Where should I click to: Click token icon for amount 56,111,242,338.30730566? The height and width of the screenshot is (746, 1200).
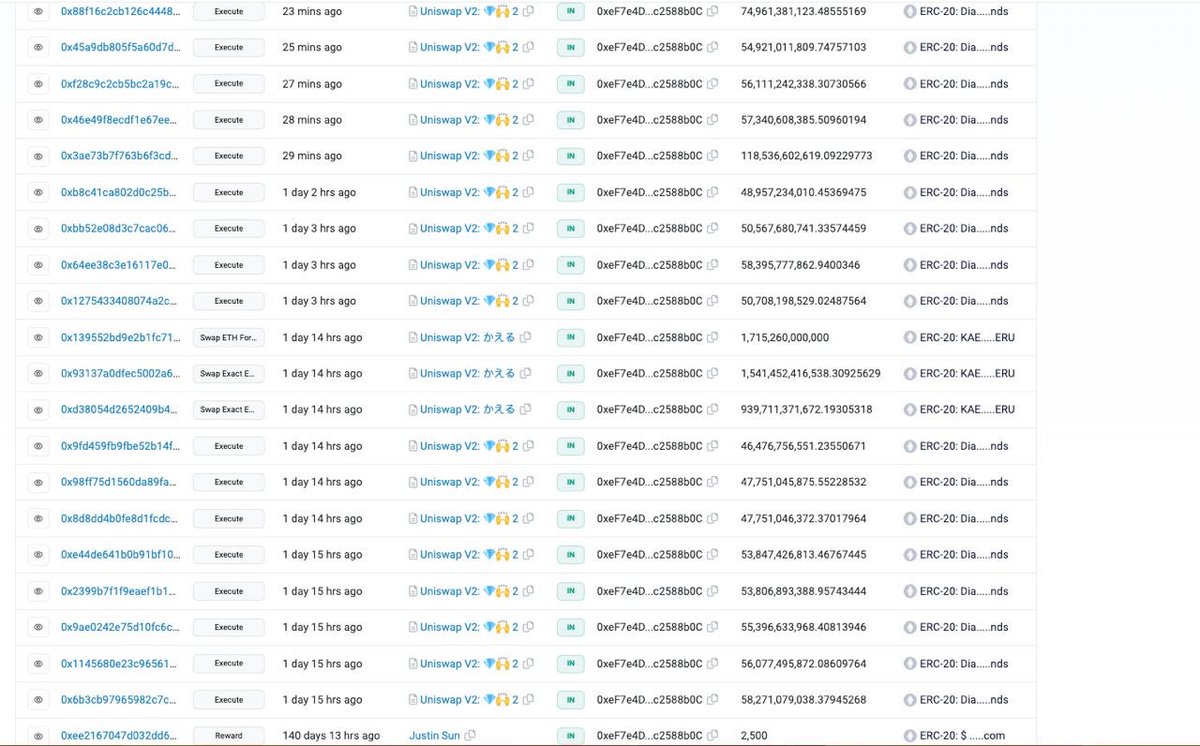tap(909, 84)
